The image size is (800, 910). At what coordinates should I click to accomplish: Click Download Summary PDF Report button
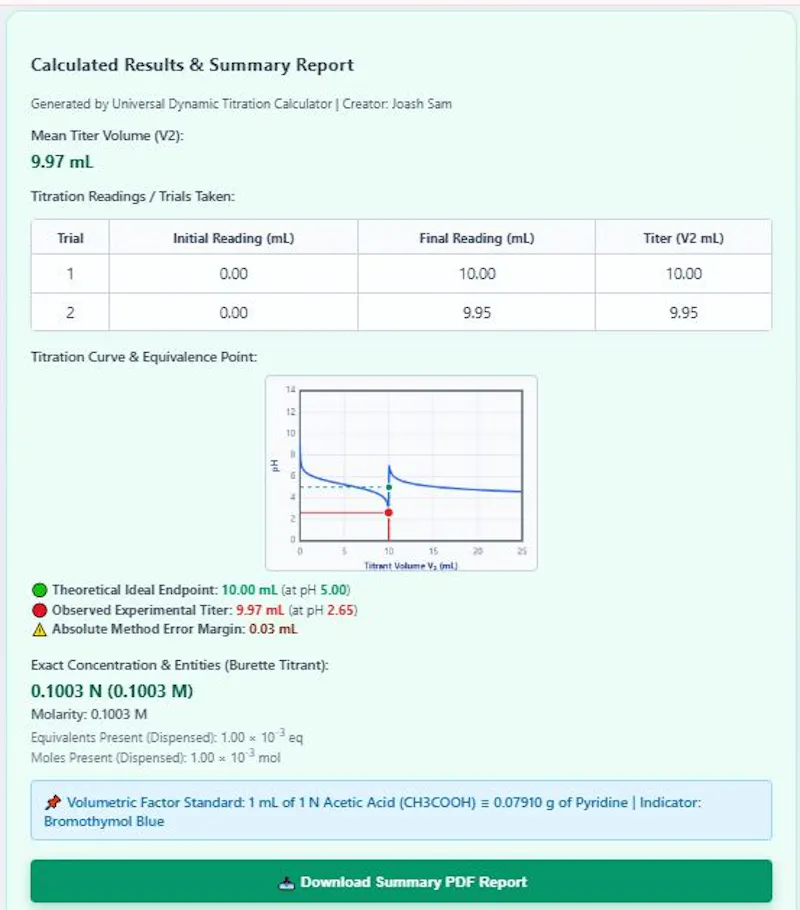401,882
